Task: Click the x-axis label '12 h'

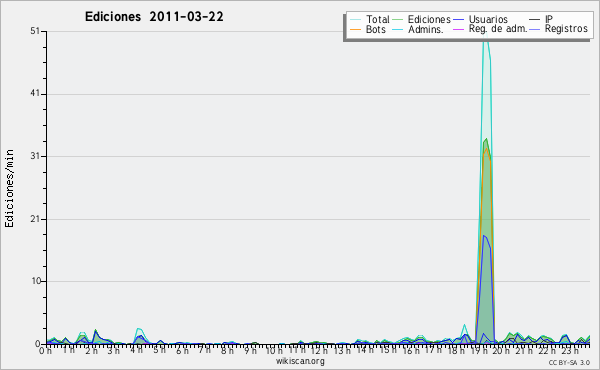Action: (318, 350)
